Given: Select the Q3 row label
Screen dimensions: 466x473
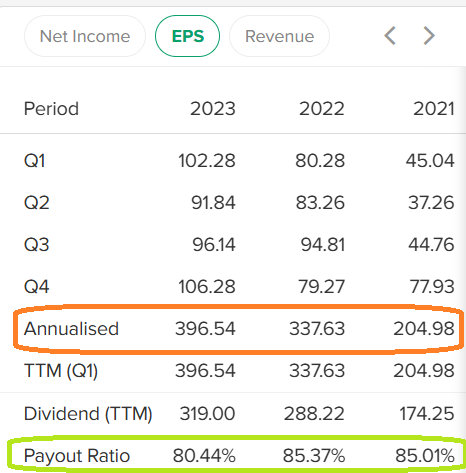Looking at the screenshot, I should (x=37, y=245).
